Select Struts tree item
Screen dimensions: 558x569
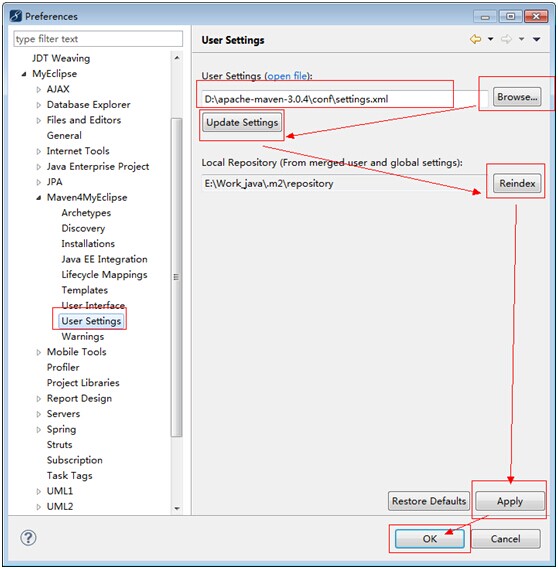60,445
